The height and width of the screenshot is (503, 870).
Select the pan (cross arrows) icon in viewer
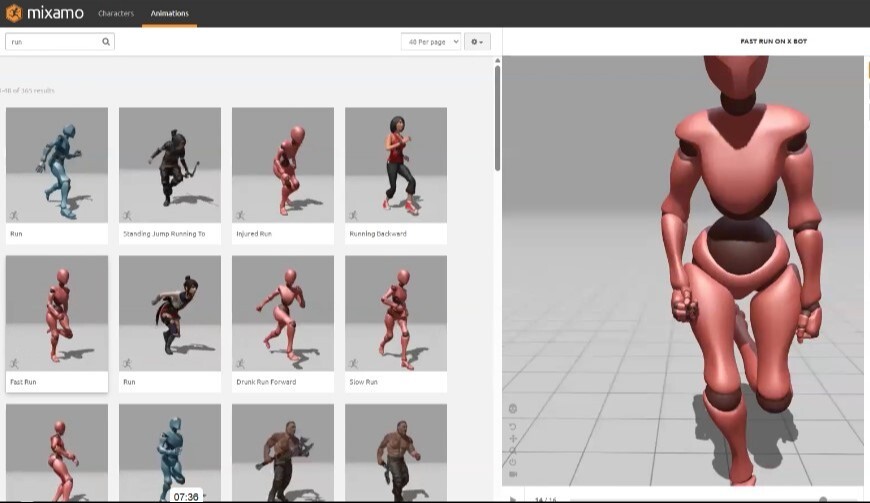click(513, 438)
